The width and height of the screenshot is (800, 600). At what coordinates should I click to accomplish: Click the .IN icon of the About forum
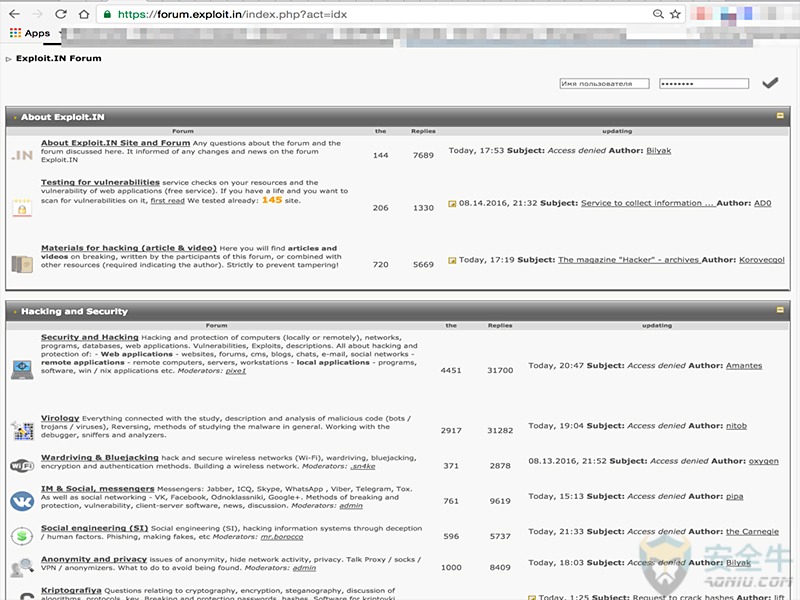coord(22,155)
